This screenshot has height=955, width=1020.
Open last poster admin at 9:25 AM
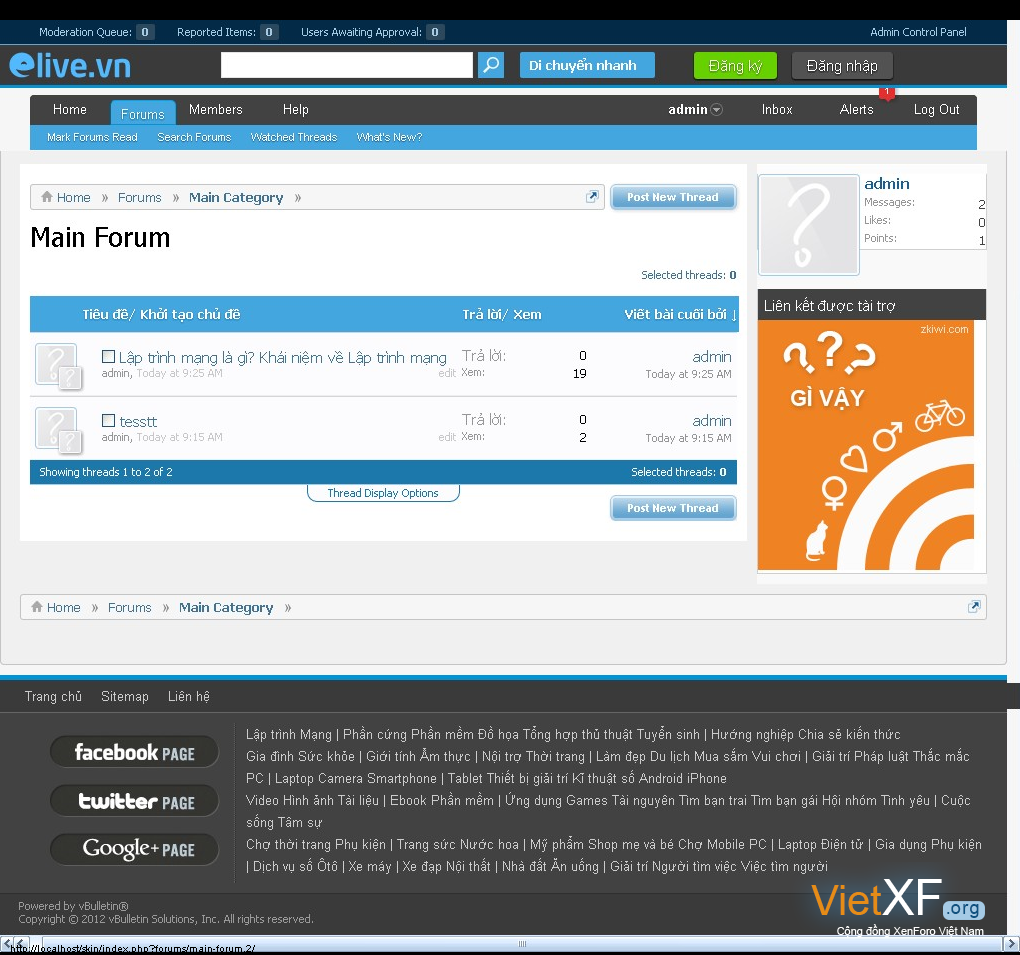coord(712,356)
